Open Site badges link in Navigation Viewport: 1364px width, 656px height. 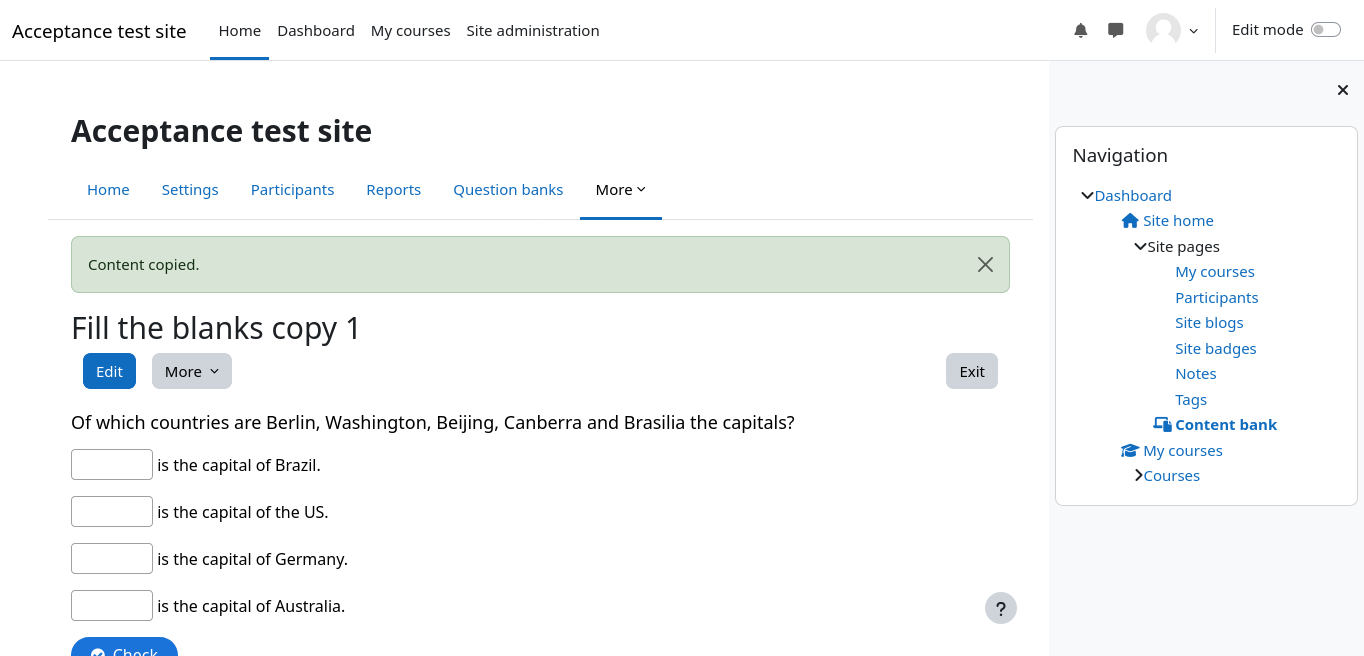click(1215, 349)
